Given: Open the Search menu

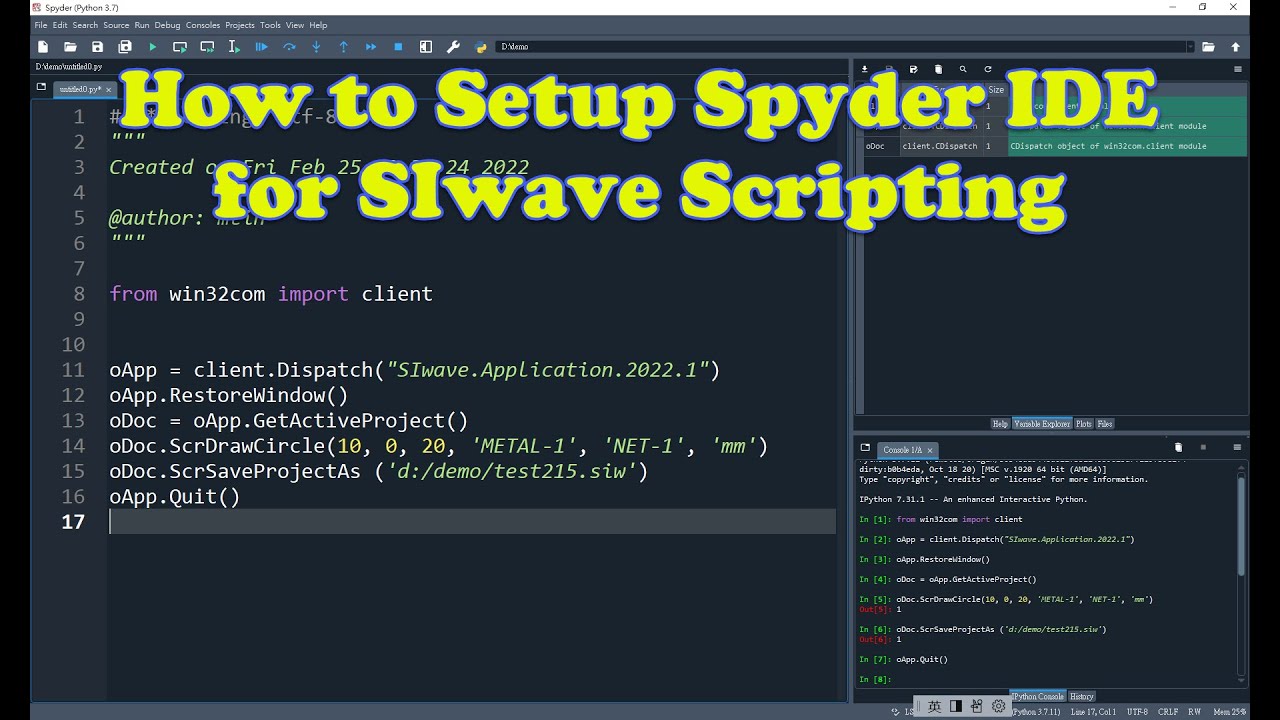Looking at the screenshot, I should click(x=85, y=25).
